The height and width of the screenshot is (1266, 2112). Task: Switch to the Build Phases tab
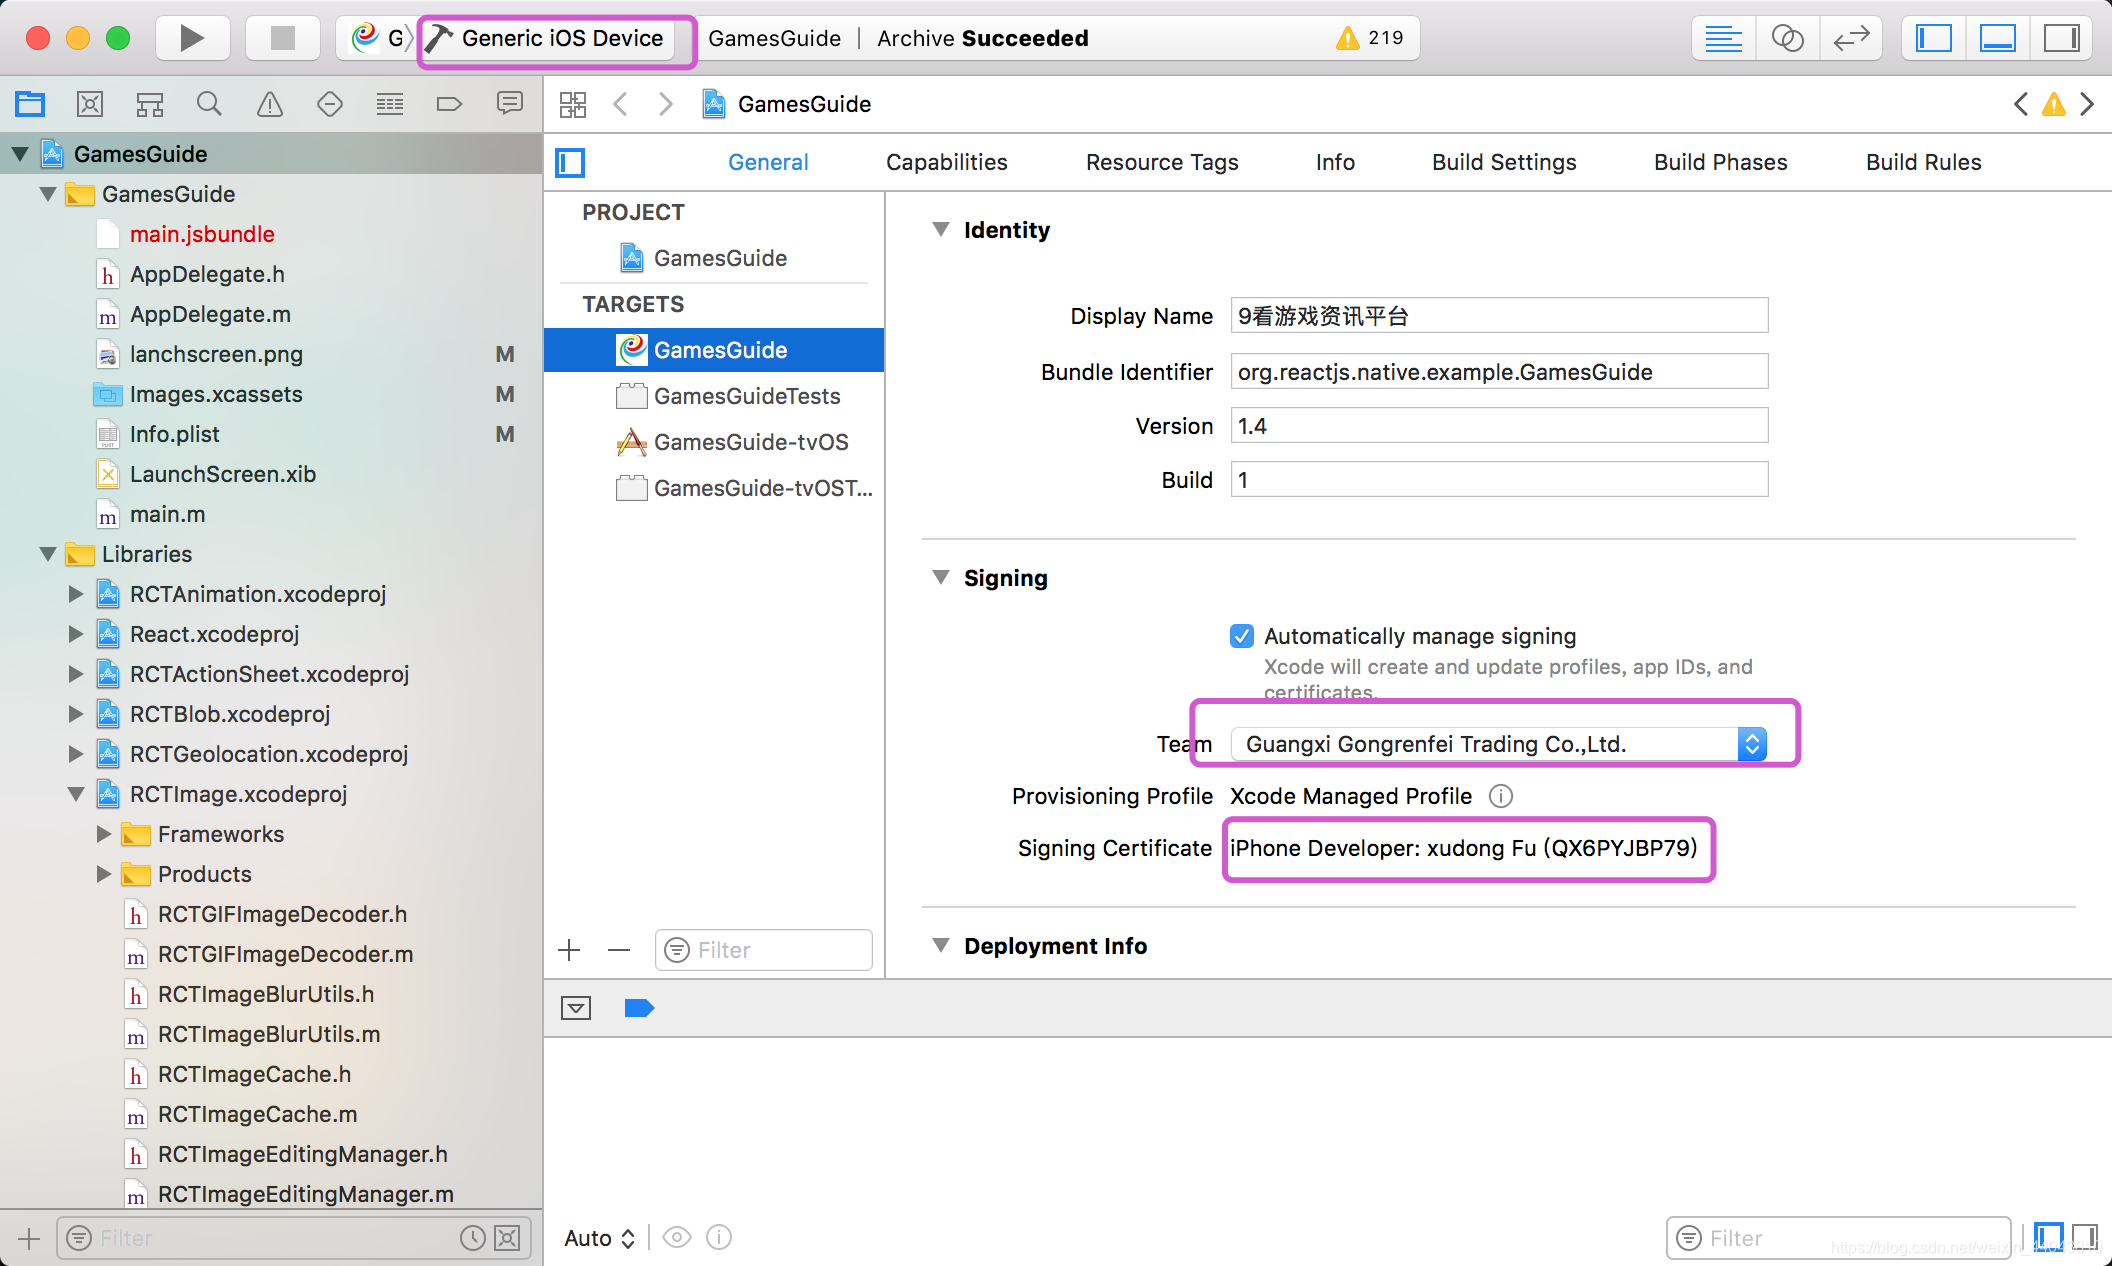click(x=1720, y=162)
